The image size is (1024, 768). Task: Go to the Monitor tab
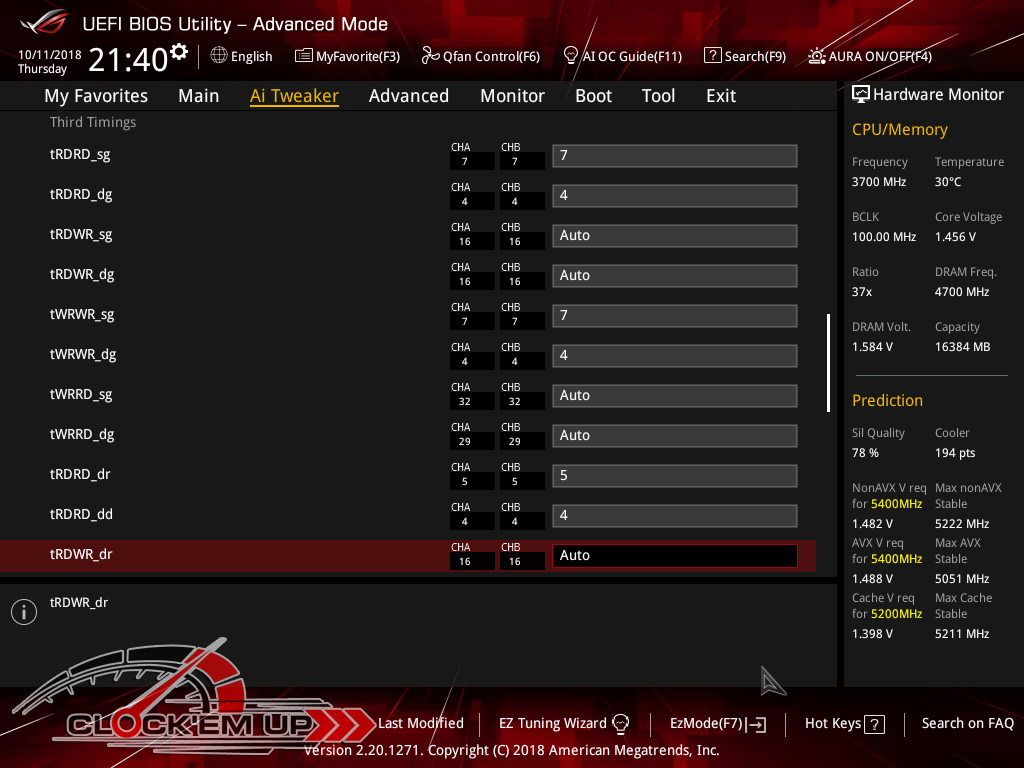(x=512, y=96)
